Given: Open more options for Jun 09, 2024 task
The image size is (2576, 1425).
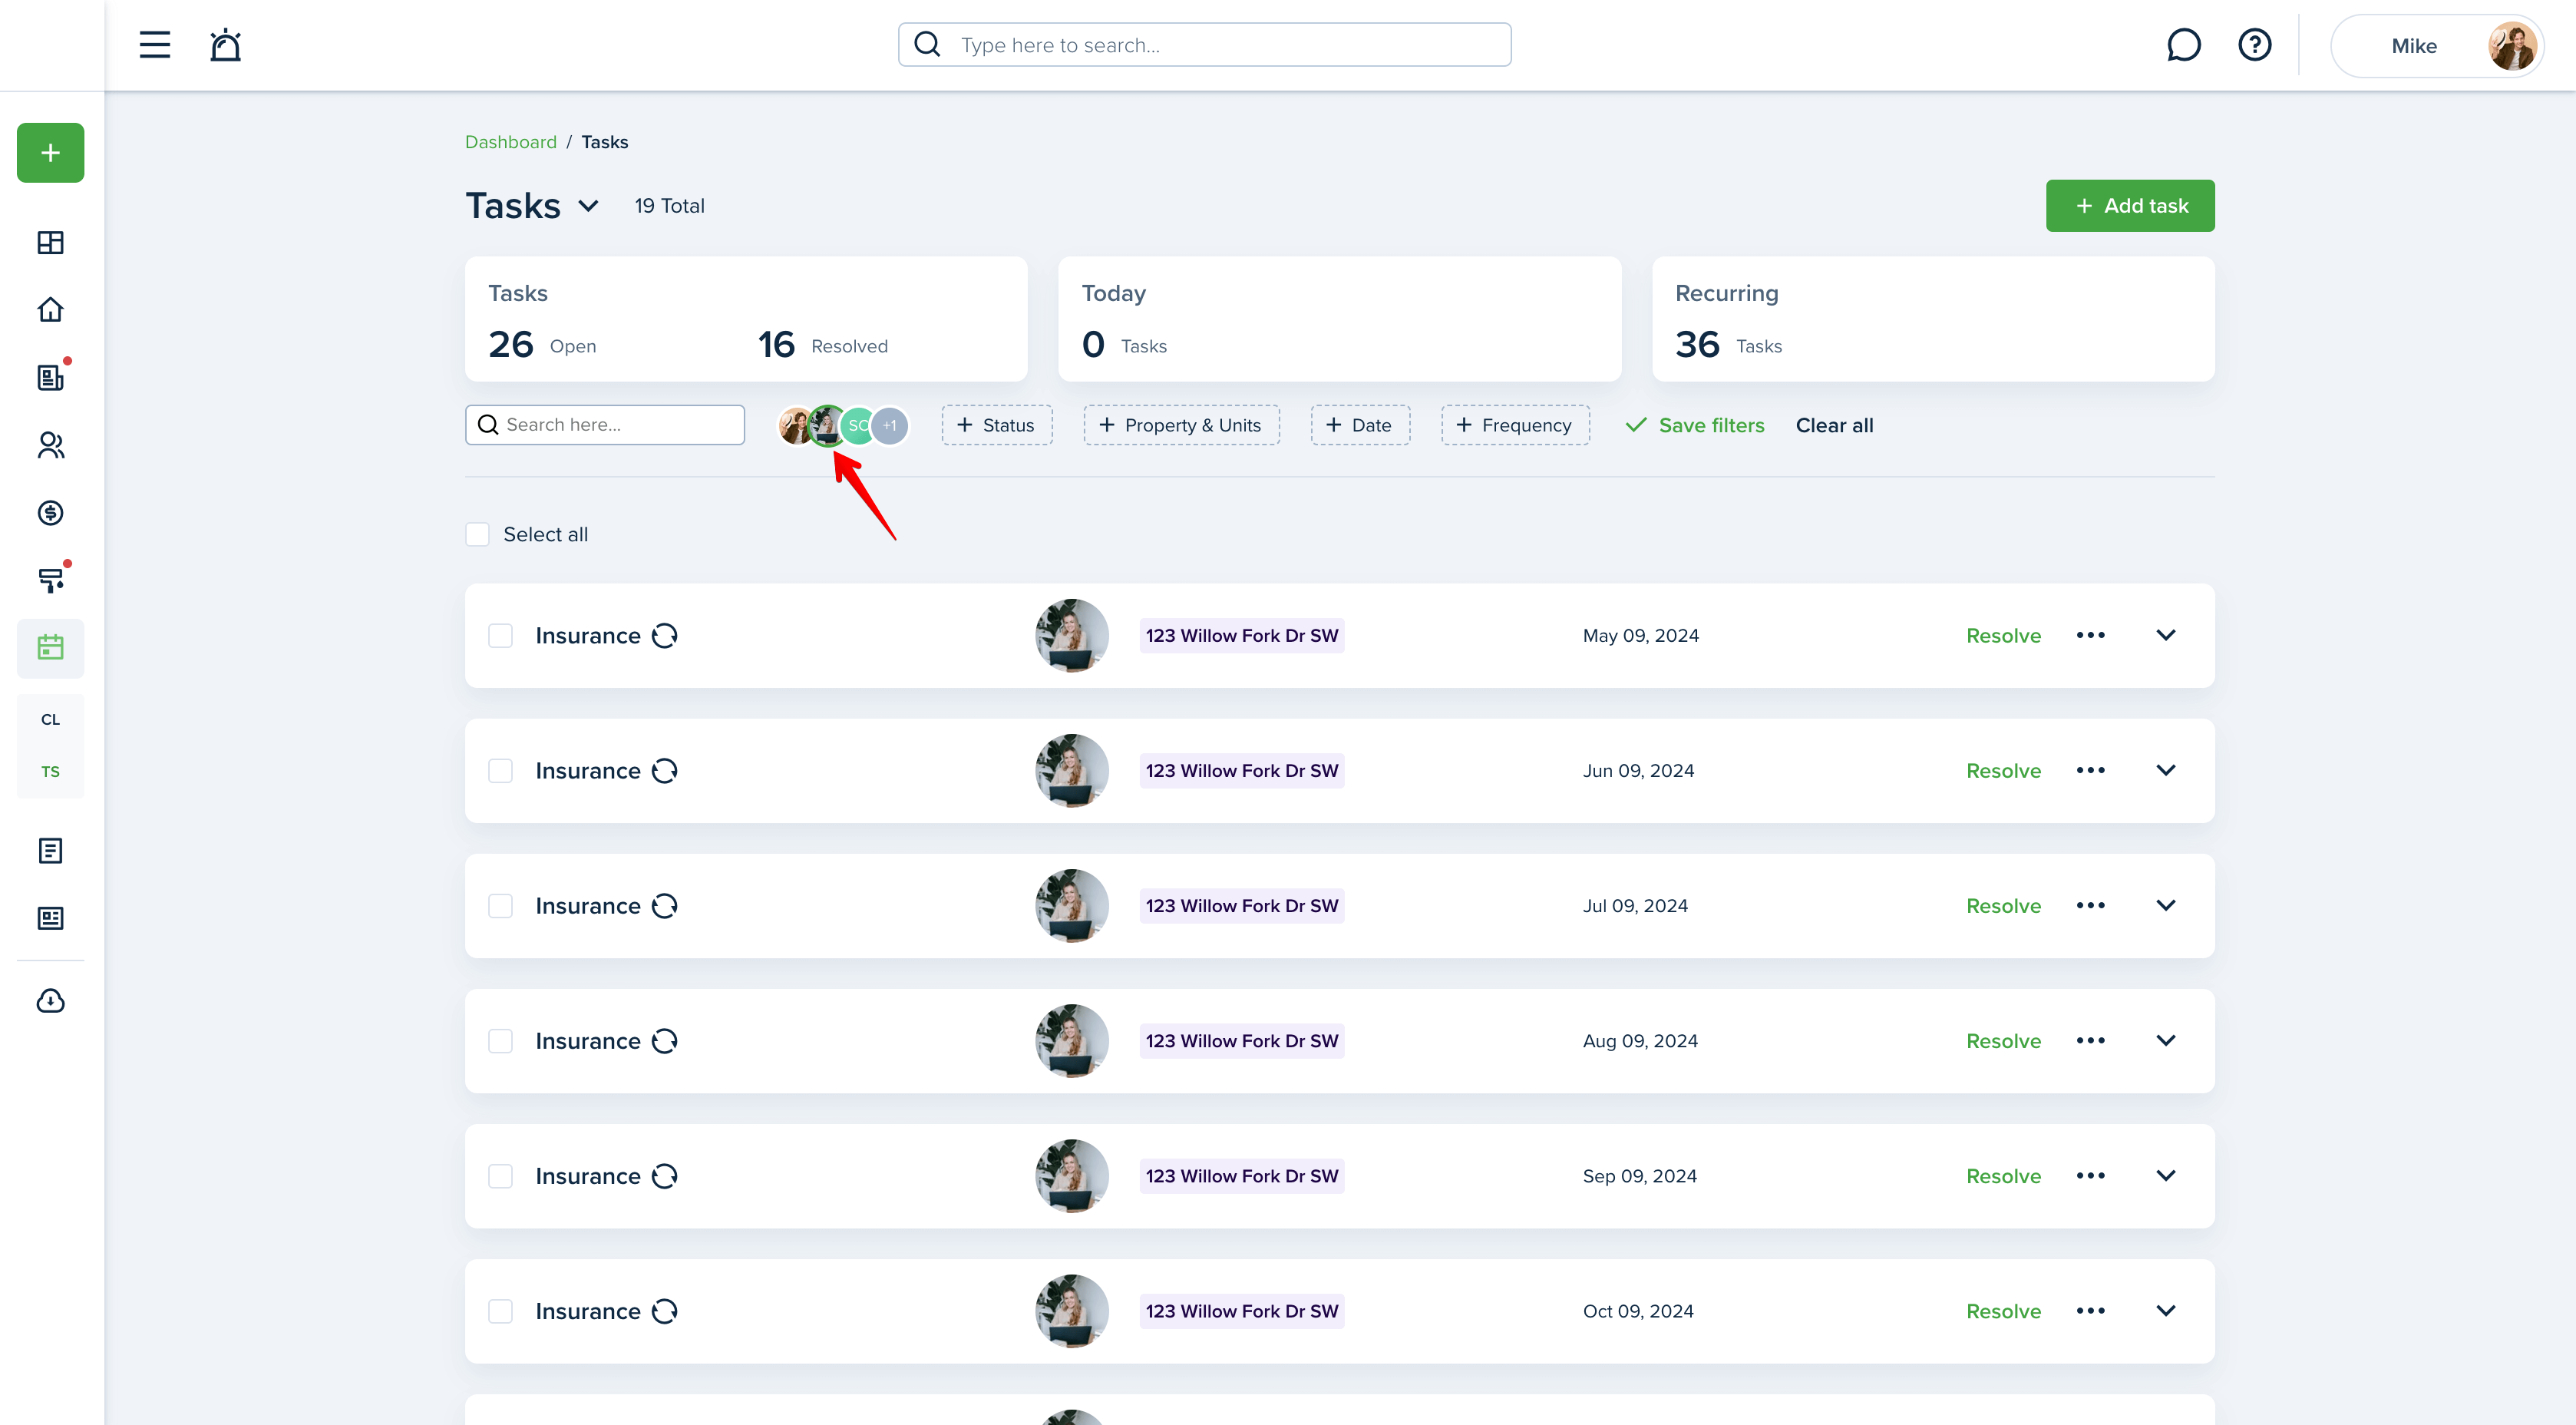Looking at the screenshot, I should [x=2091, y=771].
